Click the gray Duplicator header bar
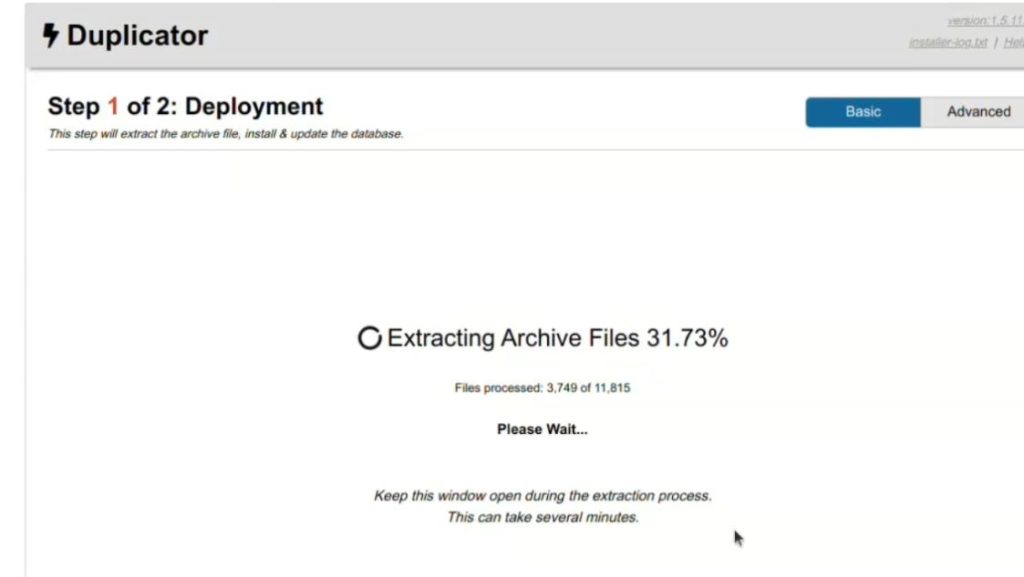The height and width of the screenshot is (577, 1024). pyautogui.click(x=524, y=35)
